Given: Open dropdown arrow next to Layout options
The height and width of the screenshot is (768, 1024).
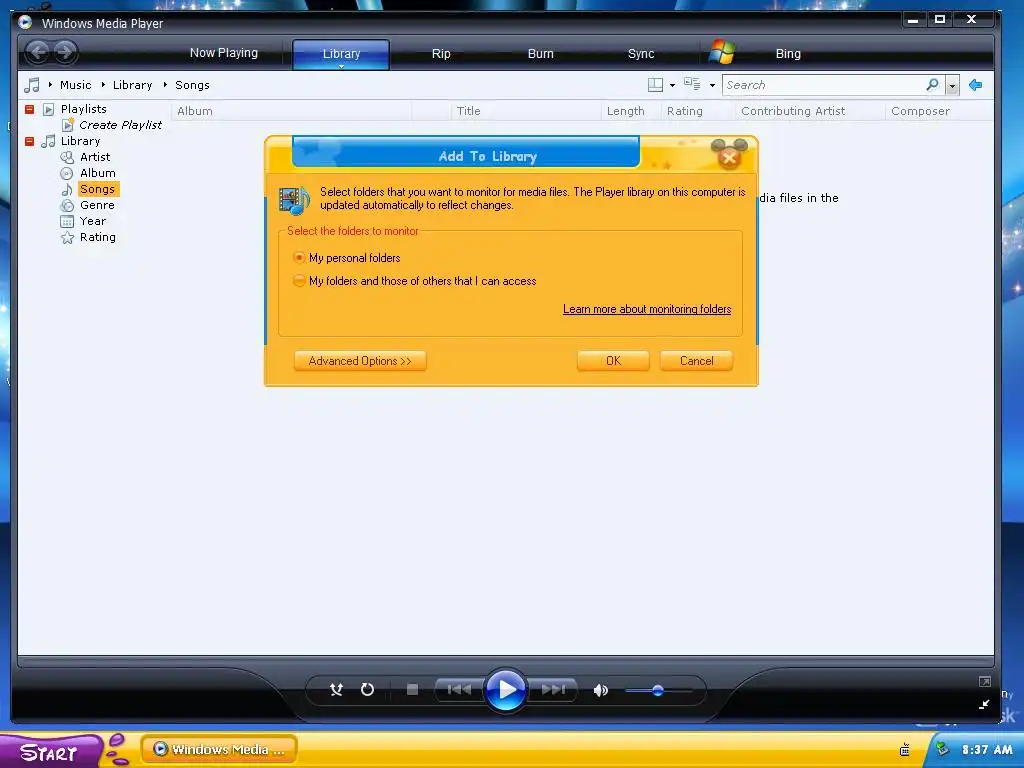Looking at the screenshot, I should [672, 86].
